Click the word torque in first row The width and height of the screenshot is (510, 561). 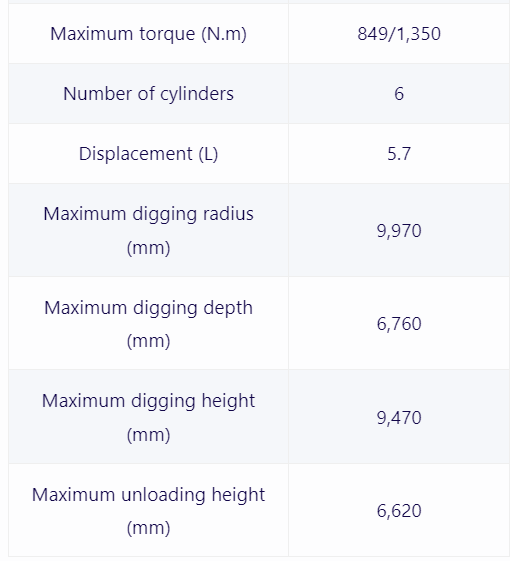pos(167,35)
